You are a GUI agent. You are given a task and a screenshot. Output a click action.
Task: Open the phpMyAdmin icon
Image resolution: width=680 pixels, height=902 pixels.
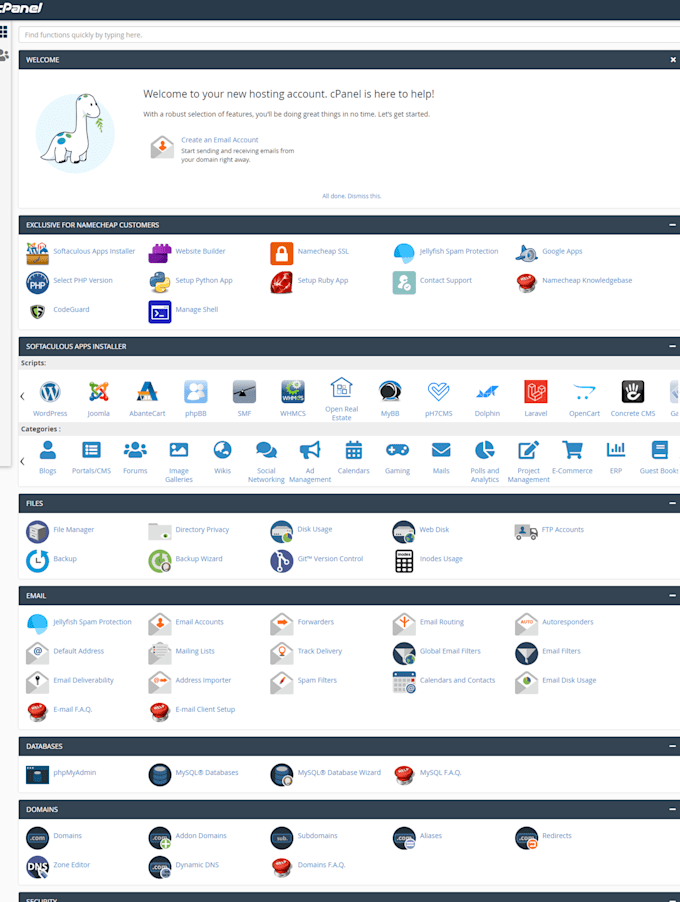tap(37, 774)
